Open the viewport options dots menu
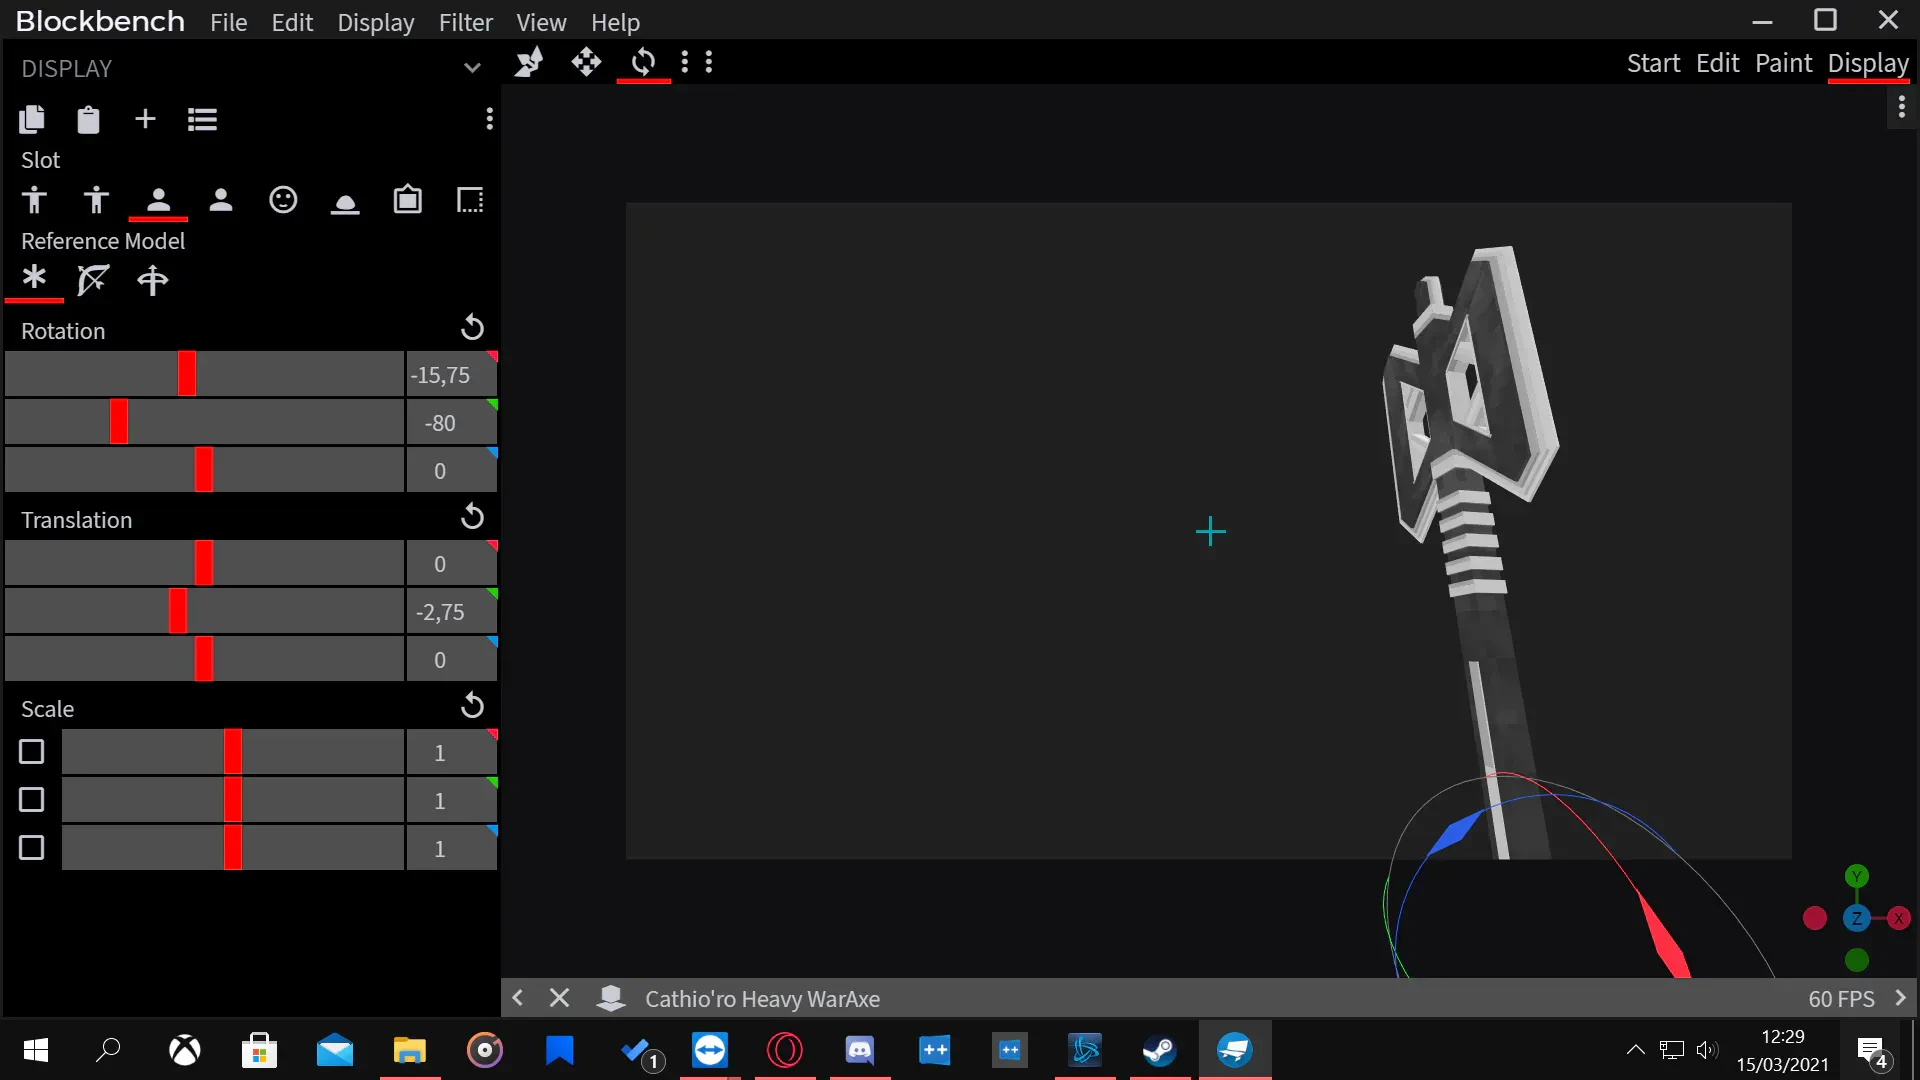This screenshot has height=1080, width=1920. 1901,106
